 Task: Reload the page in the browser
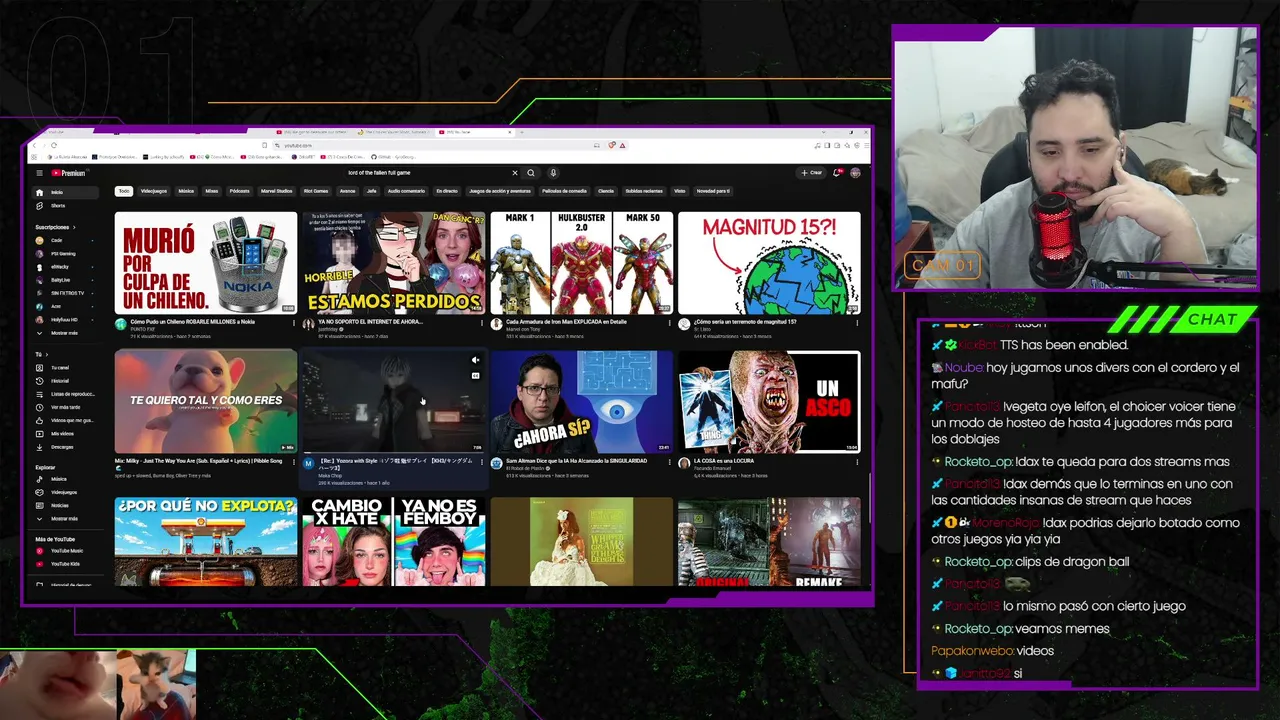(x=54, y=145)
